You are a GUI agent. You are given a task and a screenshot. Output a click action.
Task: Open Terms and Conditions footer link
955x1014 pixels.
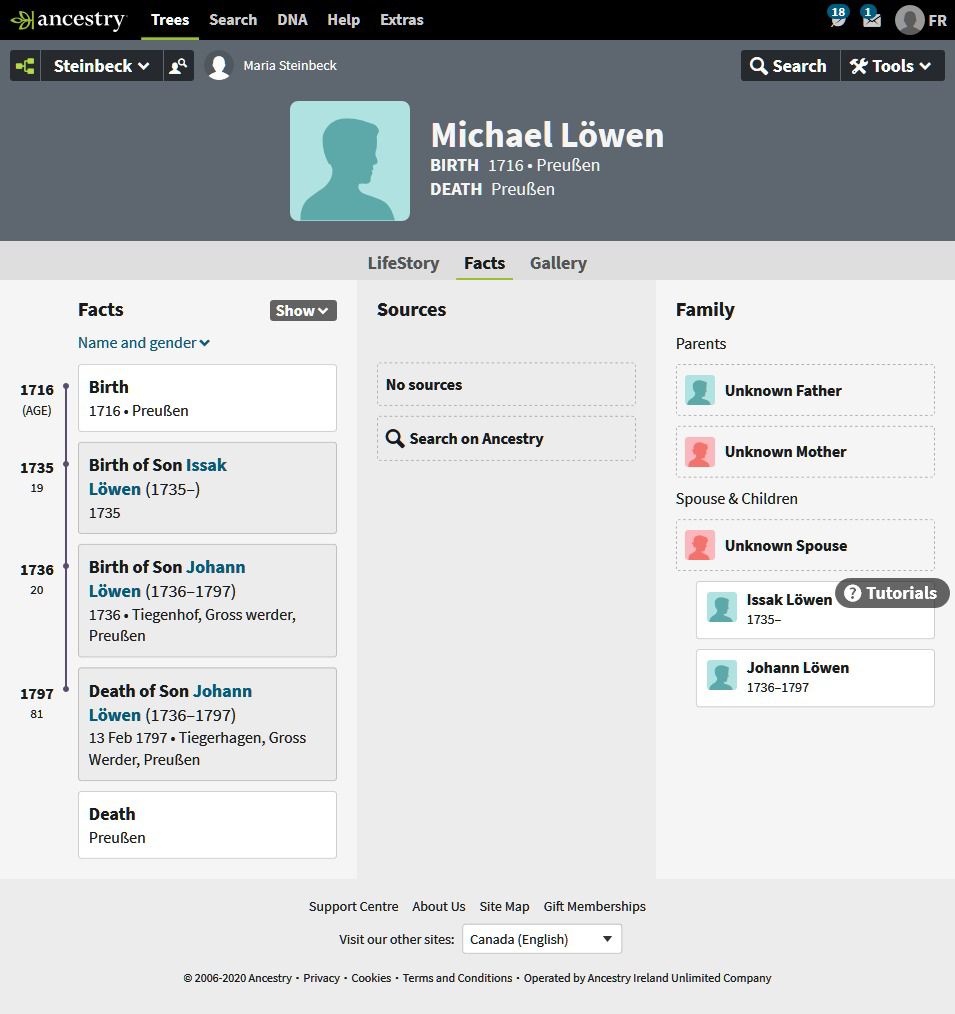click(457, 978)
